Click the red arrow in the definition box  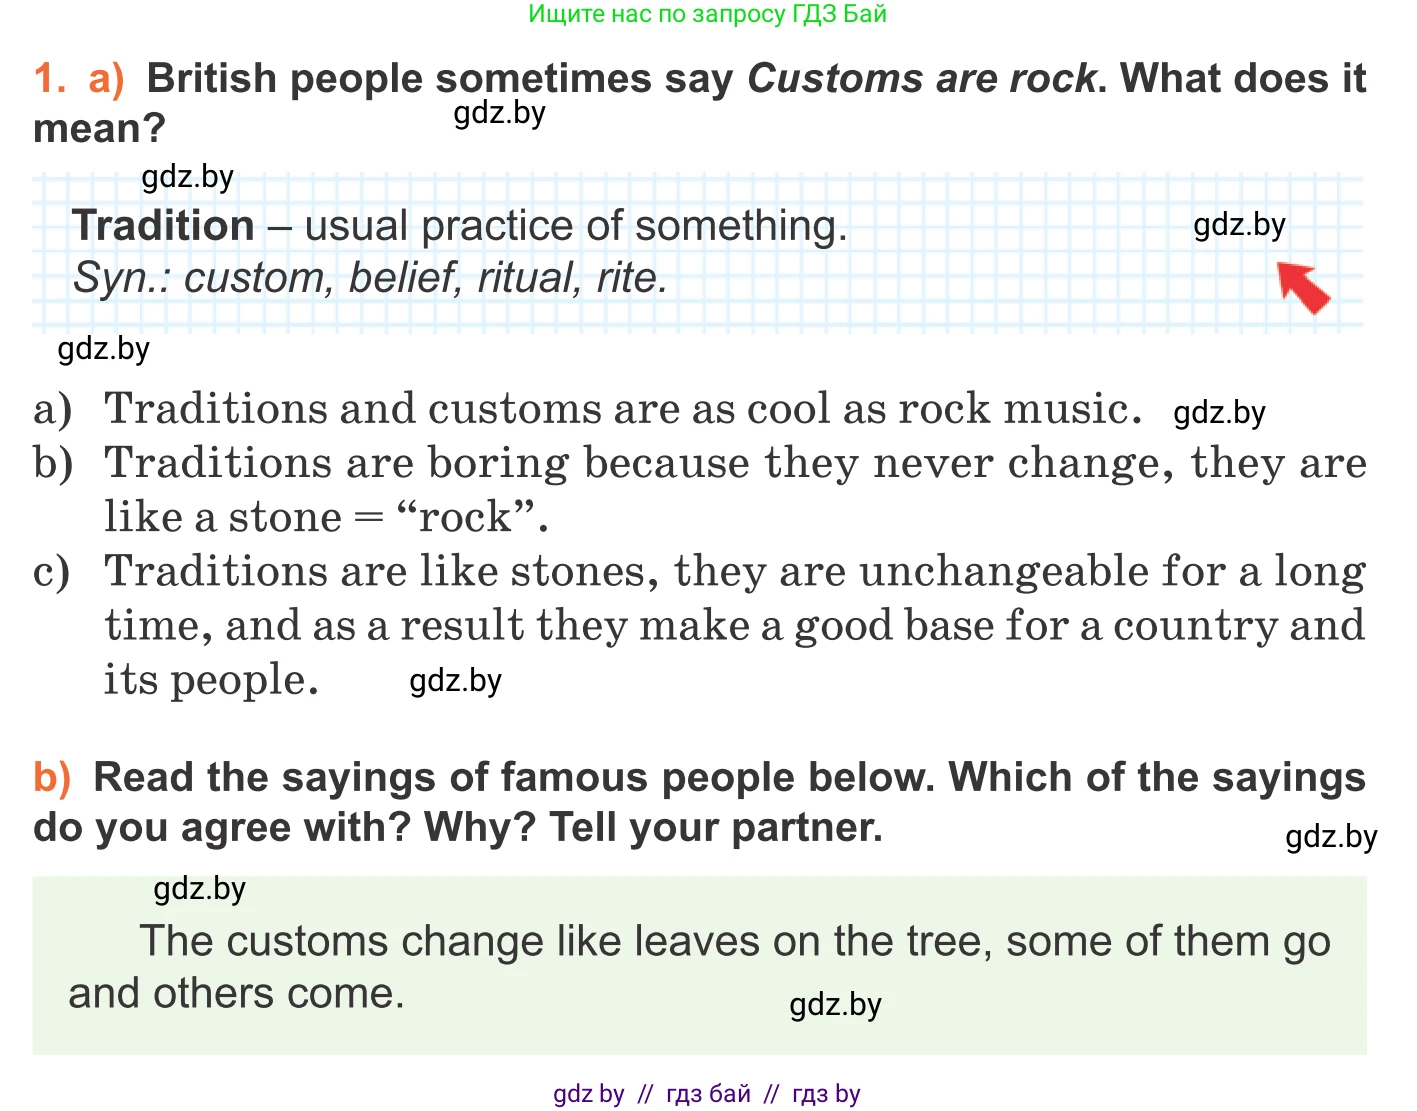click(x=1305, y=288)
